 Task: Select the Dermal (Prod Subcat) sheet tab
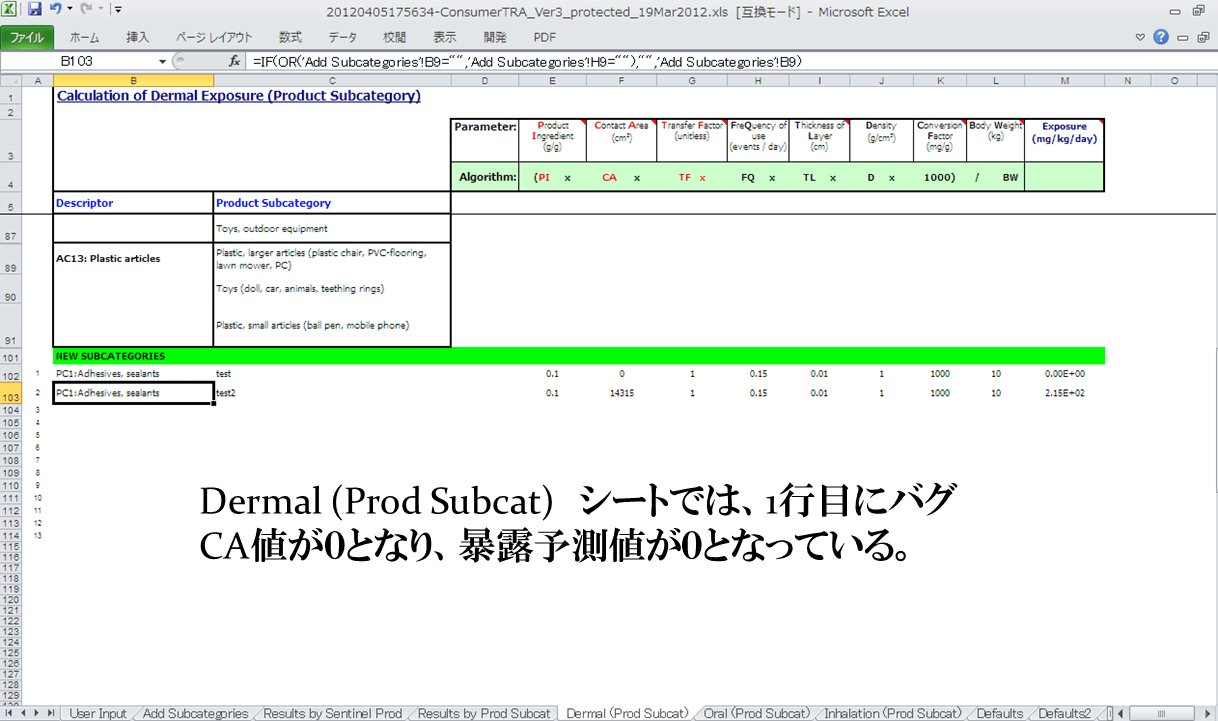point(627,713)
